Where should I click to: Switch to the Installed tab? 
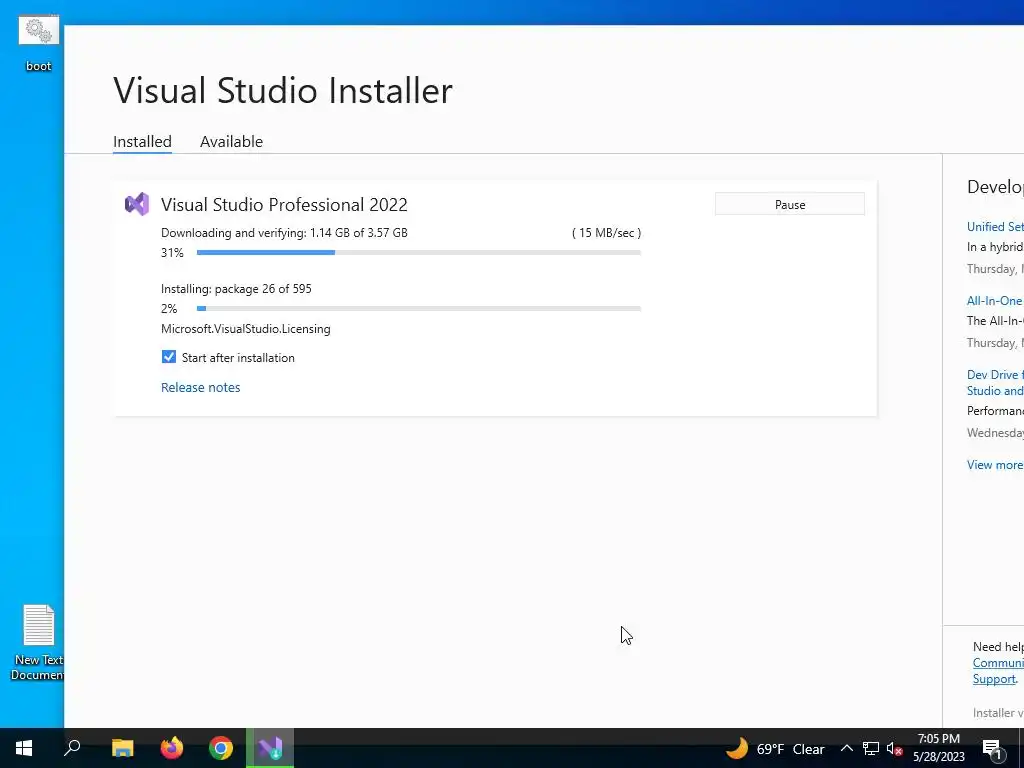point(142,141)
